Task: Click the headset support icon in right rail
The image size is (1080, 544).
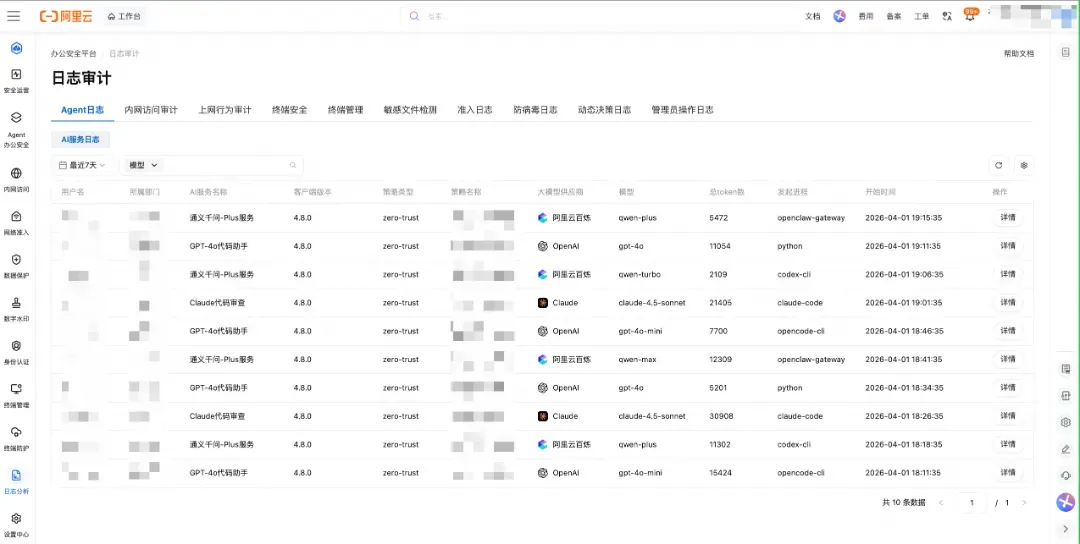Action: coord(1066,475)
